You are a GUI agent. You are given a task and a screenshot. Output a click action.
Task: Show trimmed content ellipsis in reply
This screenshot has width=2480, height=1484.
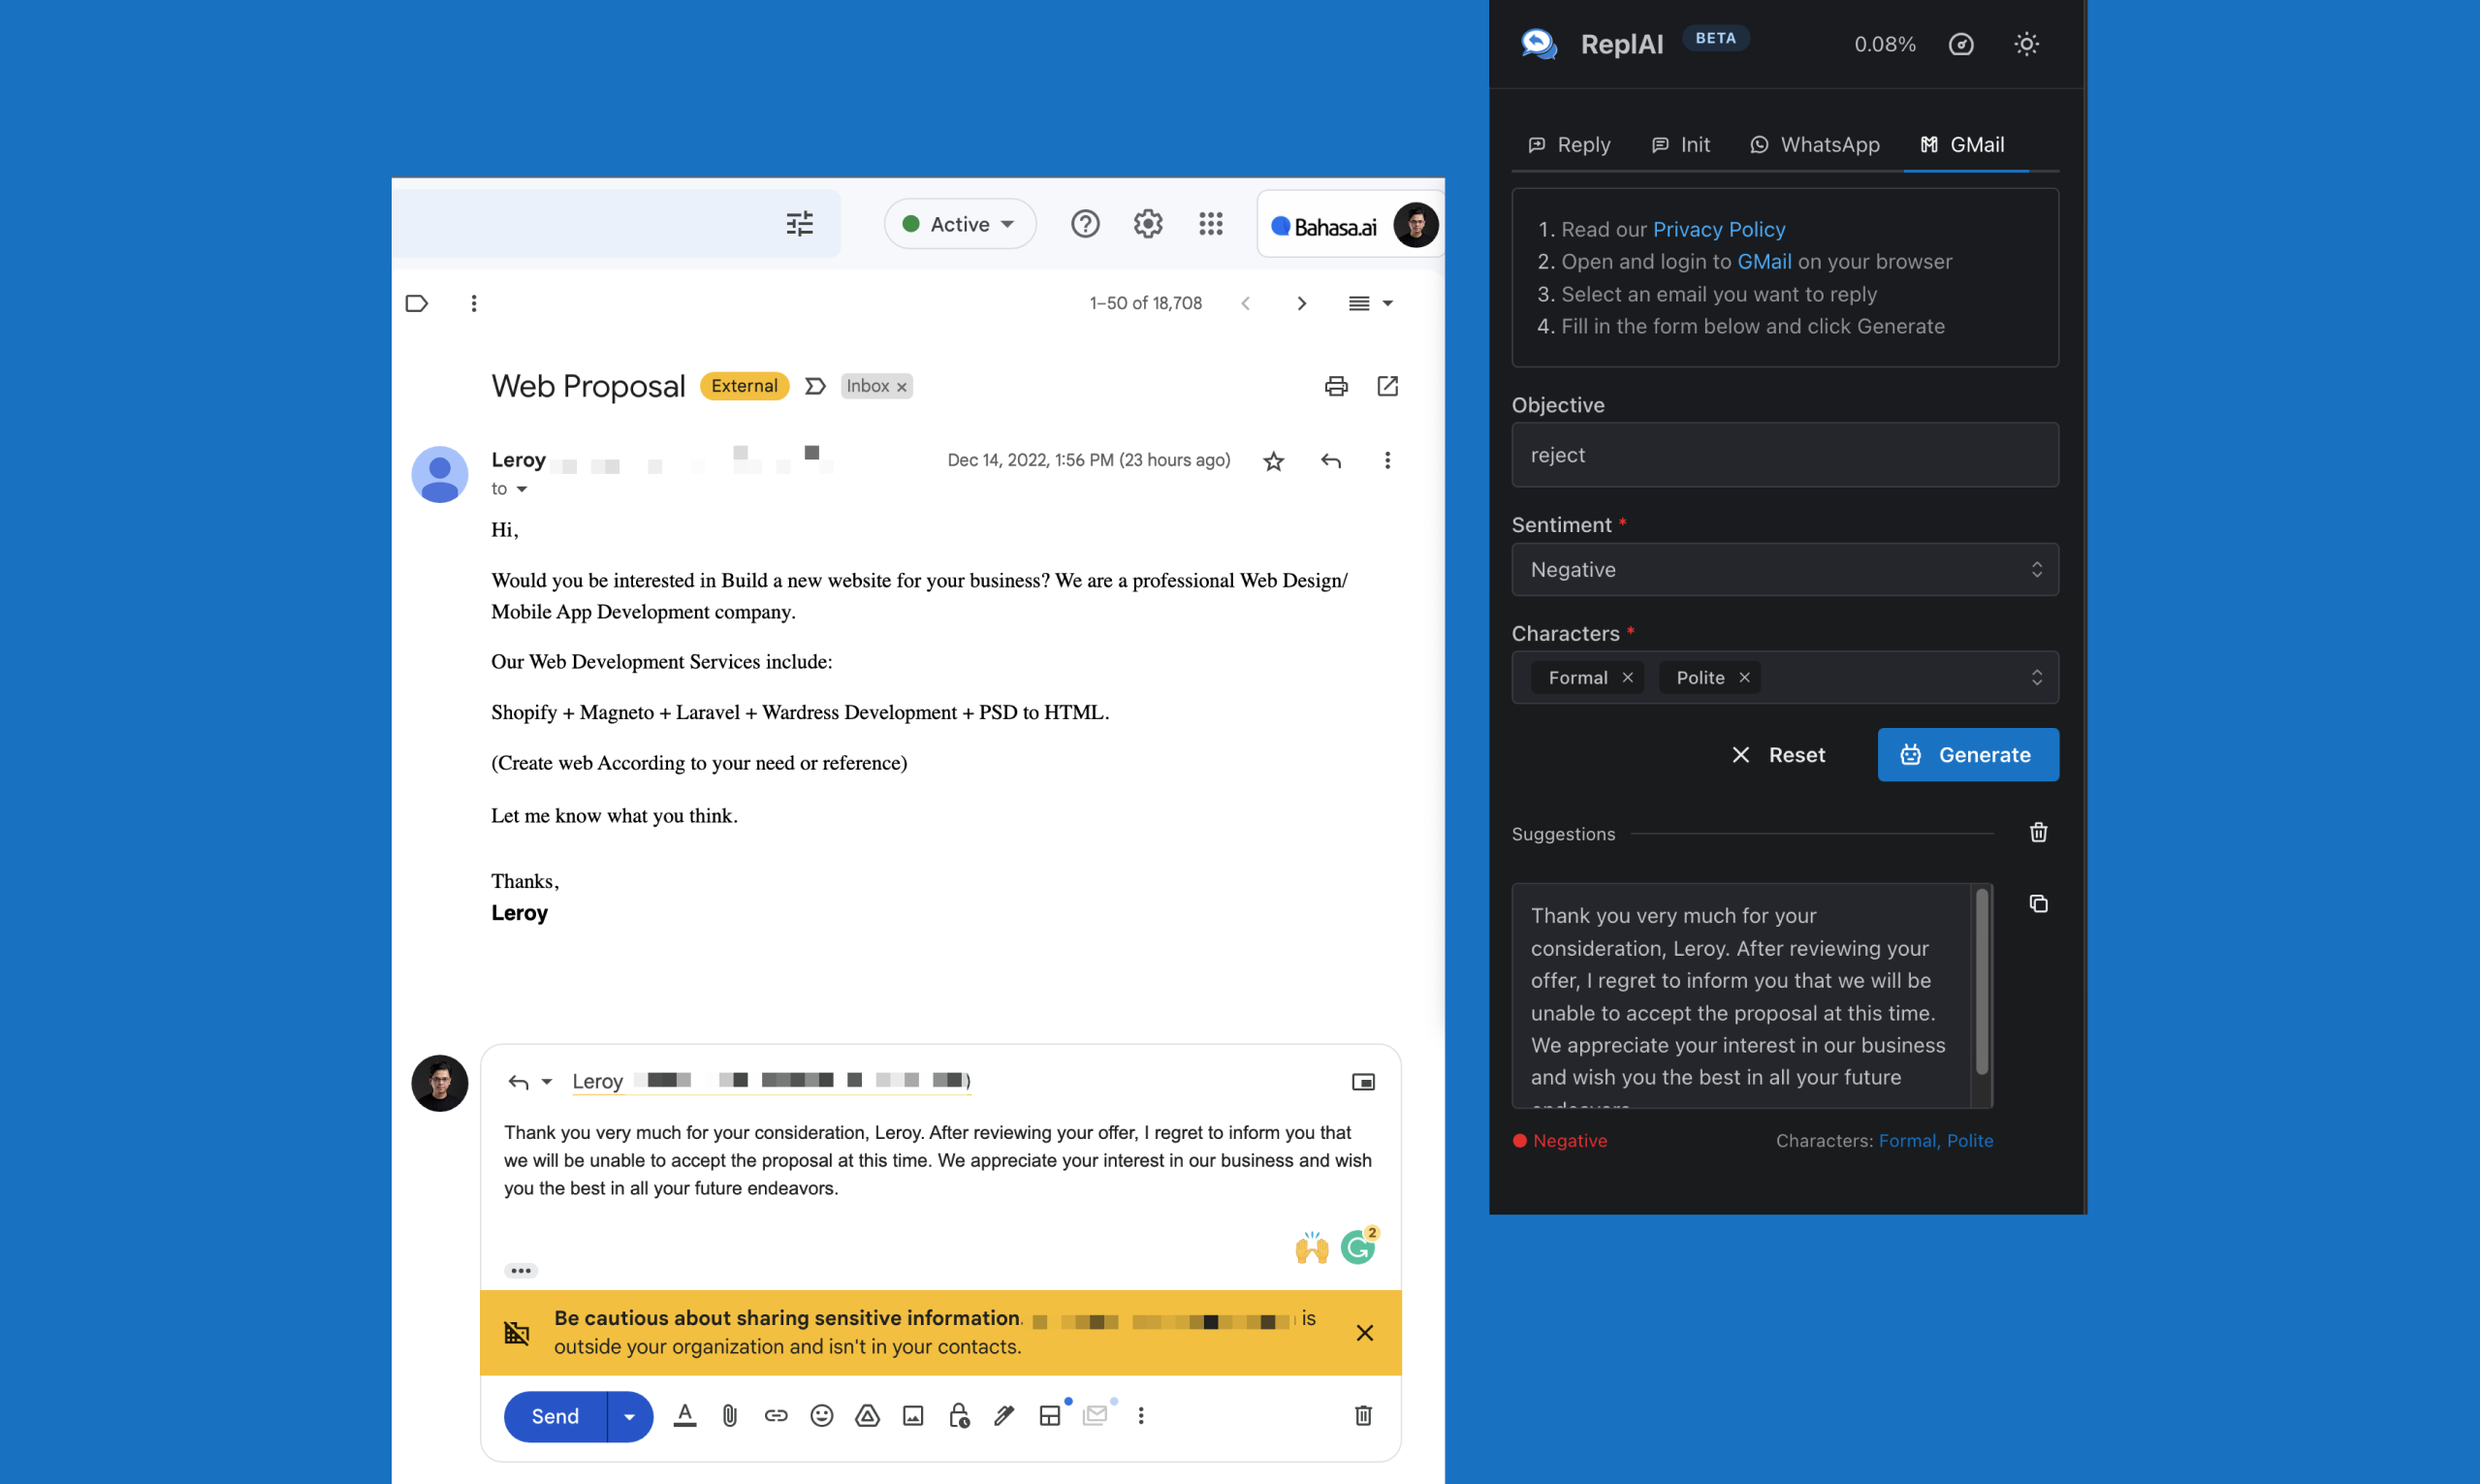[x=521, y=1270]
